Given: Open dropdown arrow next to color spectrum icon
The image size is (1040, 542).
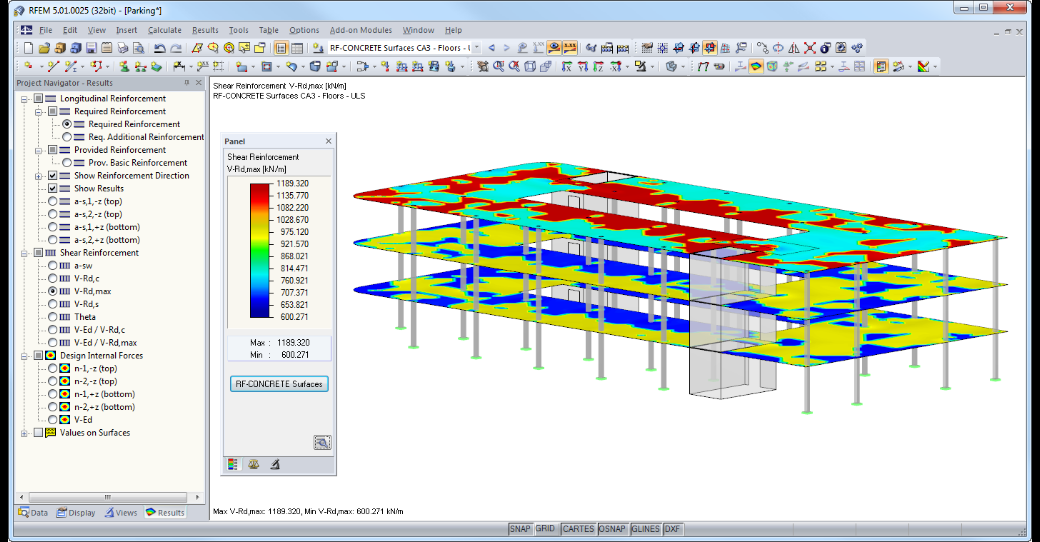Looking at the screenshot, I should tap(935, 66).
